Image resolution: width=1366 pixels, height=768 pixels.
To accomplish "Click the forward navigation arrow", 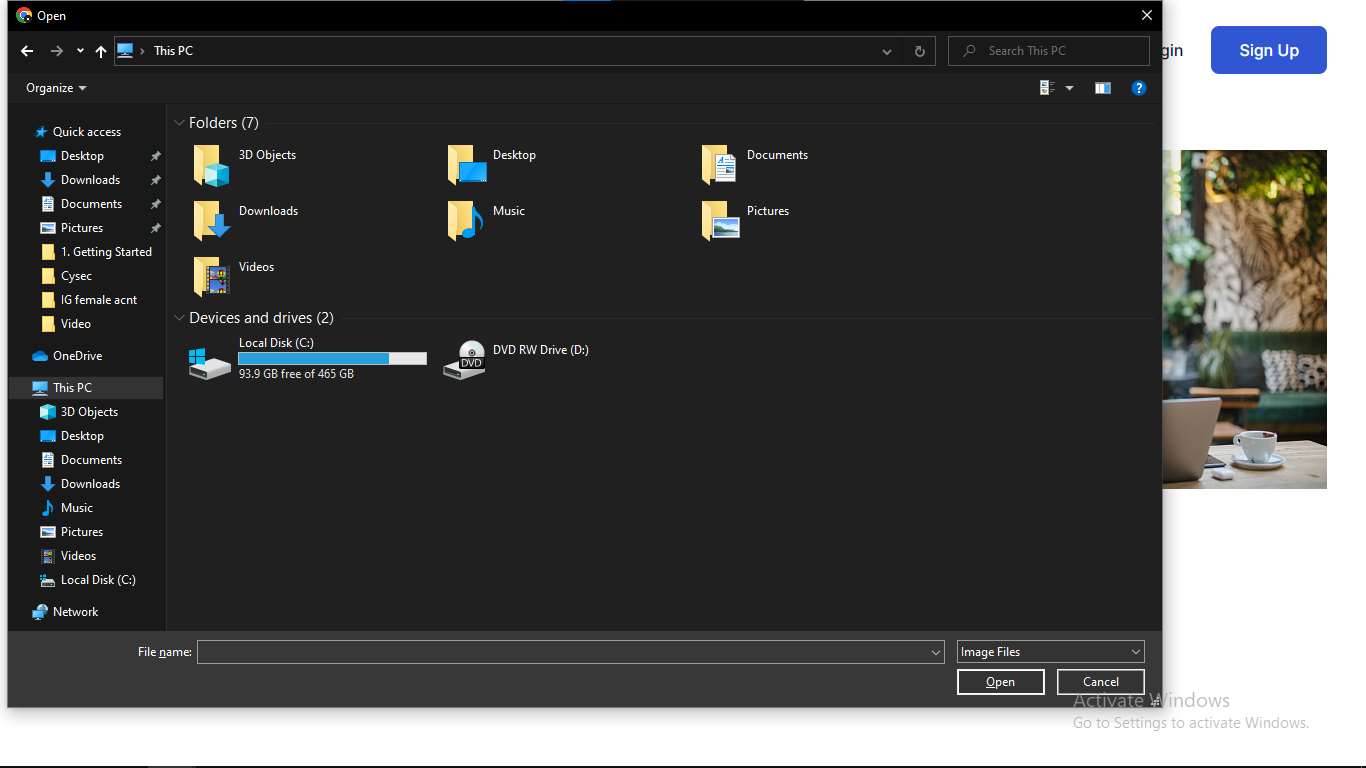I will coord(57,51).
